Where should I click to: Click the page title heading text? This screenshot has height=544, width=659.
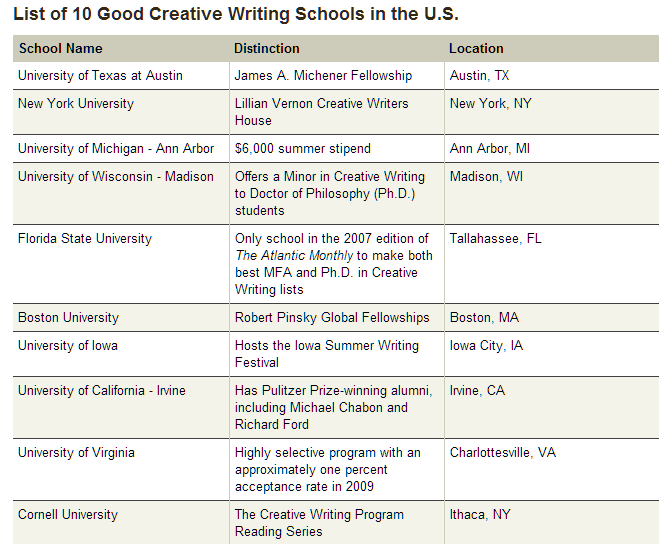pyautogui.click(x=236, y=14)
